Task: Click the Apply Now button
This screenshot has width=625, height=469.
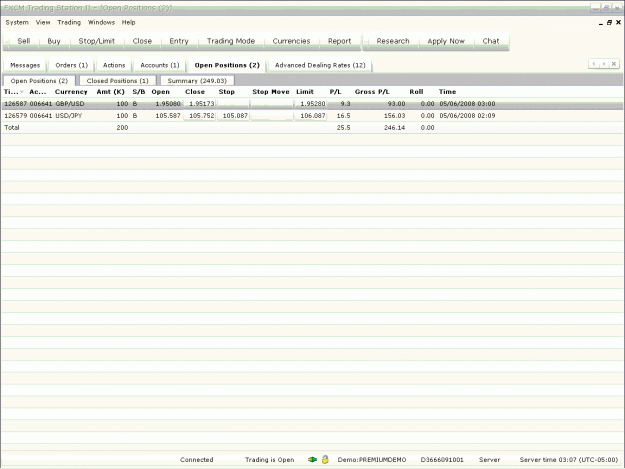Action: click(446, 41)
